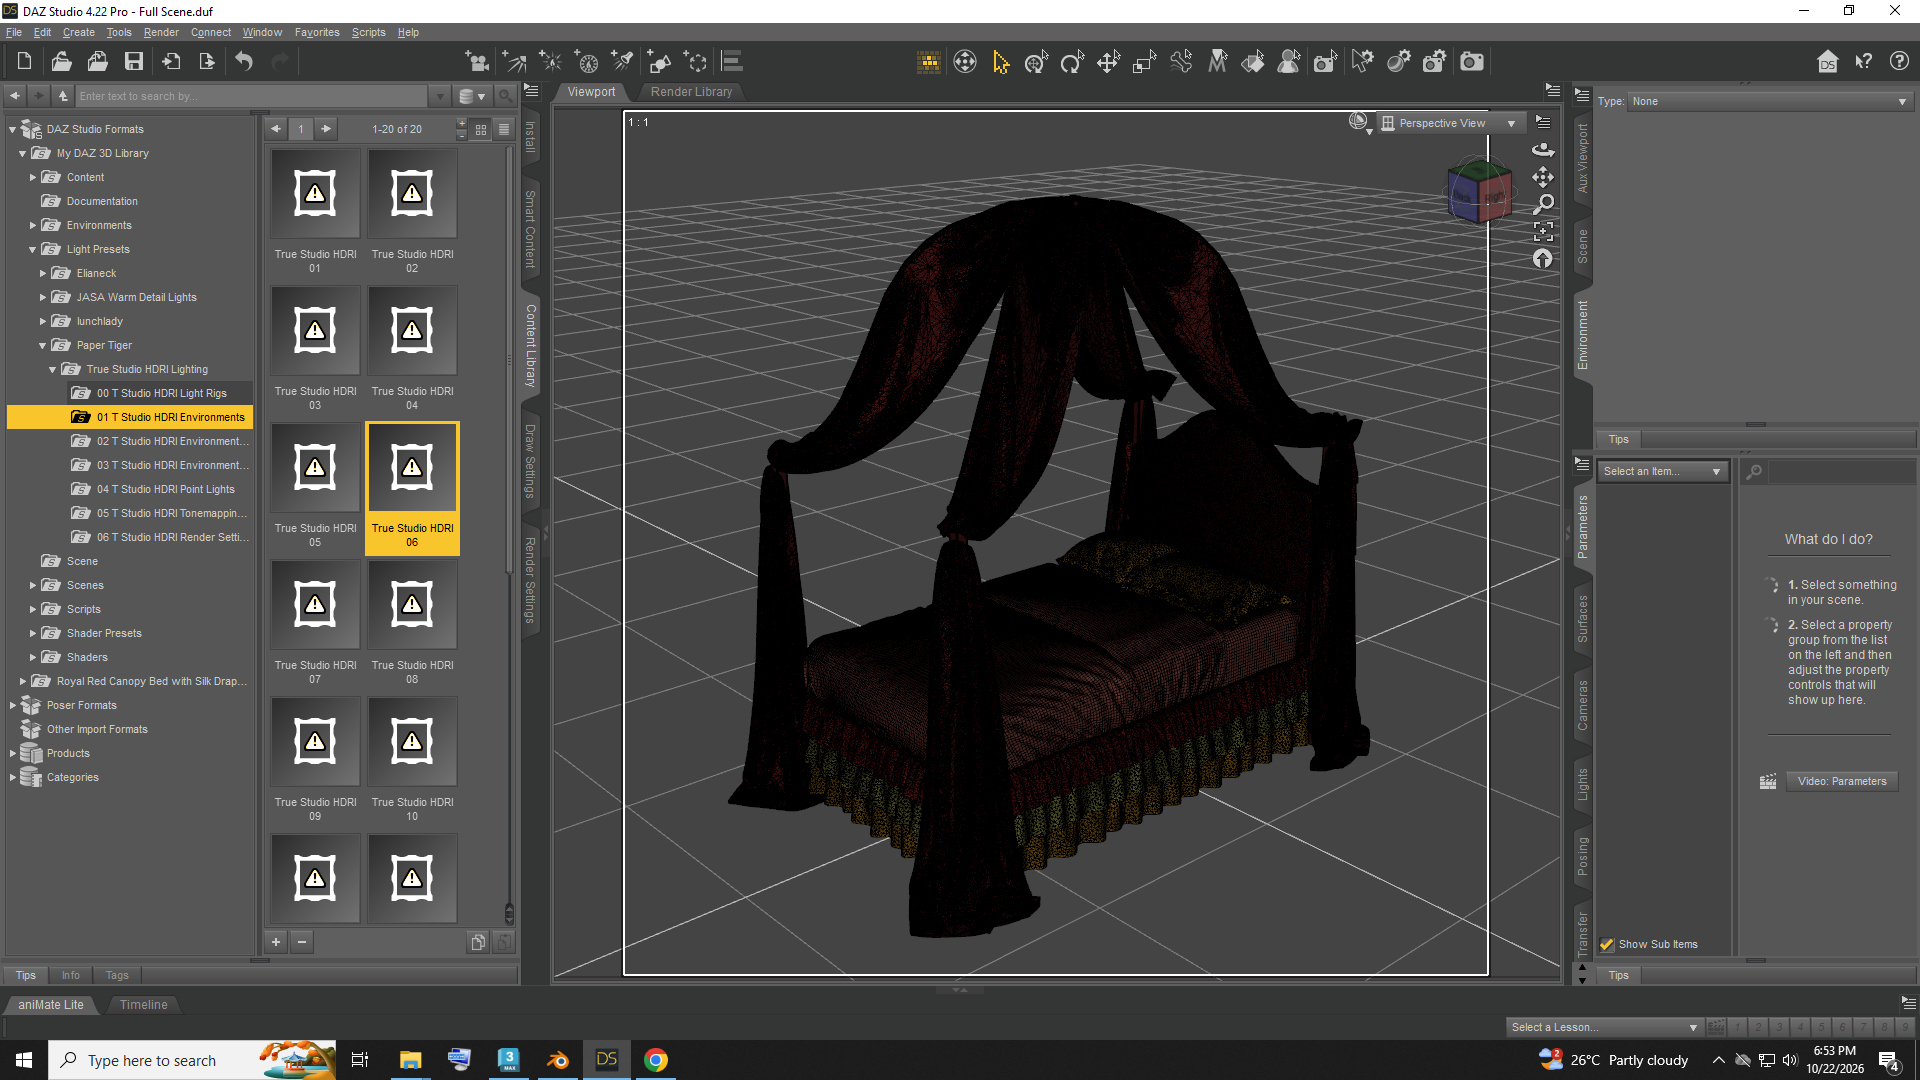Select the Scale tool
This screenshot has height=1080, width=1920.
click(1144, 62)
